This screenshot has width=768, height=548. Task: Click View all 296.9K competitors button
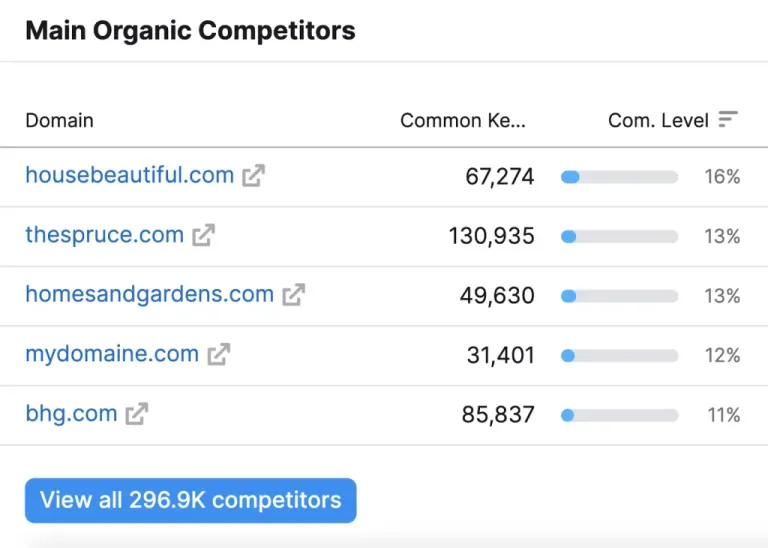pos(191,500)
